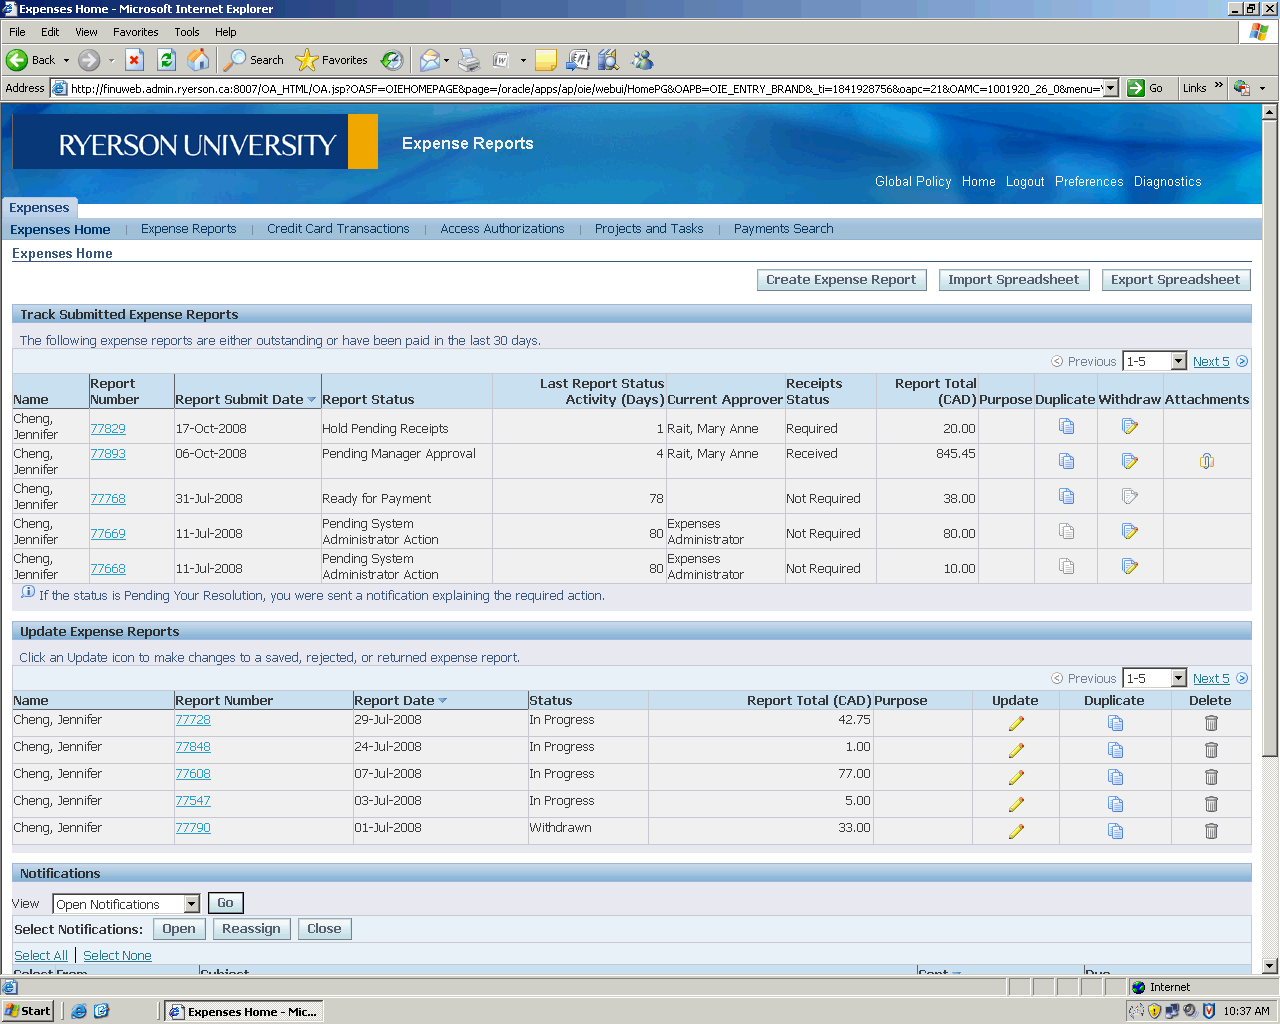This screenshot has height=1024, width=1280.
Task: Click Update pencil icon for report 77728
Action: pos(1016,723)
